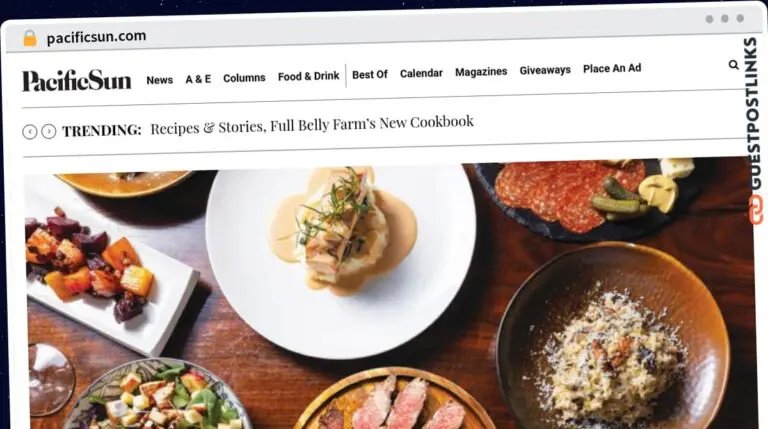Click the next trending story arrow
Image resolution: width=768 pixels, height=429 pixels.
tap(48, 131)
